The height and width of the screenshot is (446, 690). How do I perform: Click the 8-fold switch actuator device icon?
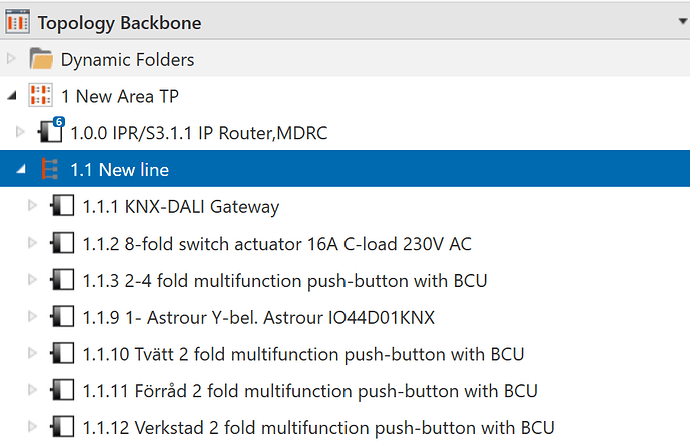pyautogui.click(x=63, y=243)
